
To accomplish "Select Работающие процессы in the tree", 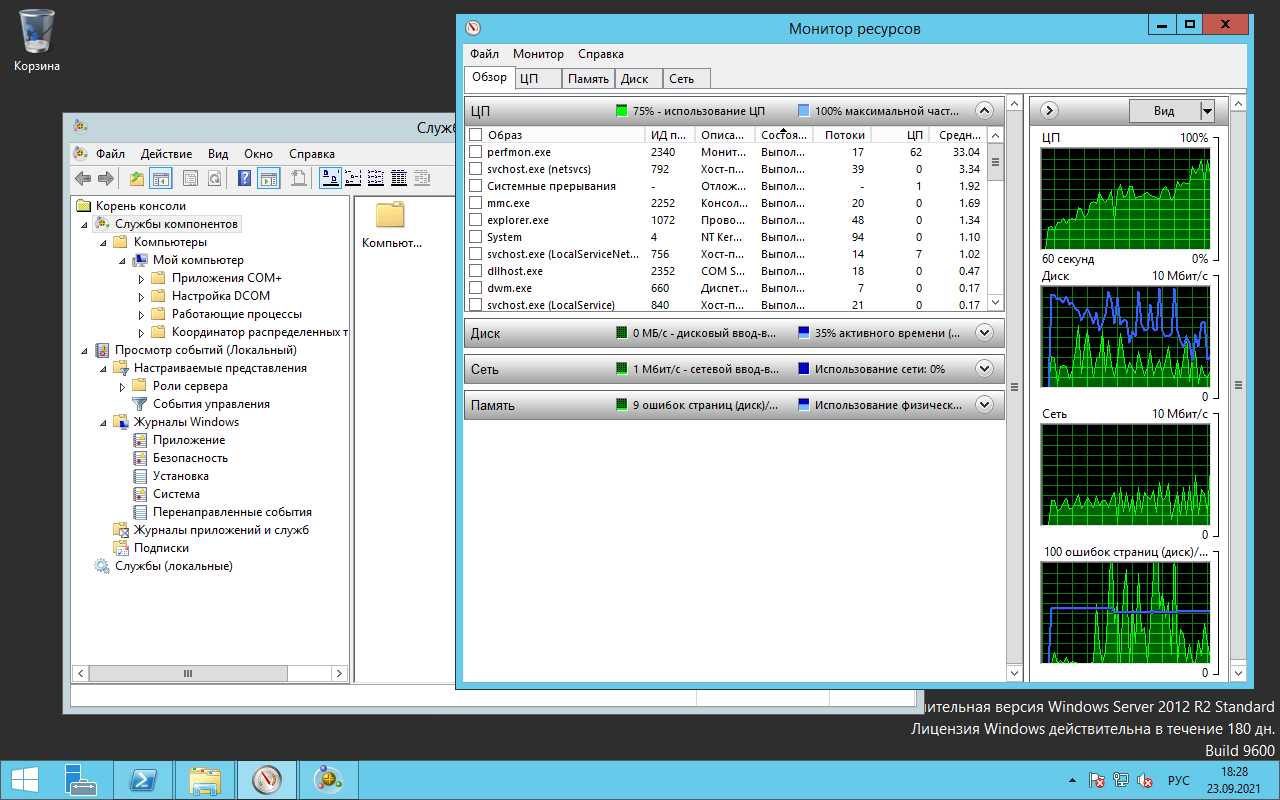I will [x=236, y=314].
